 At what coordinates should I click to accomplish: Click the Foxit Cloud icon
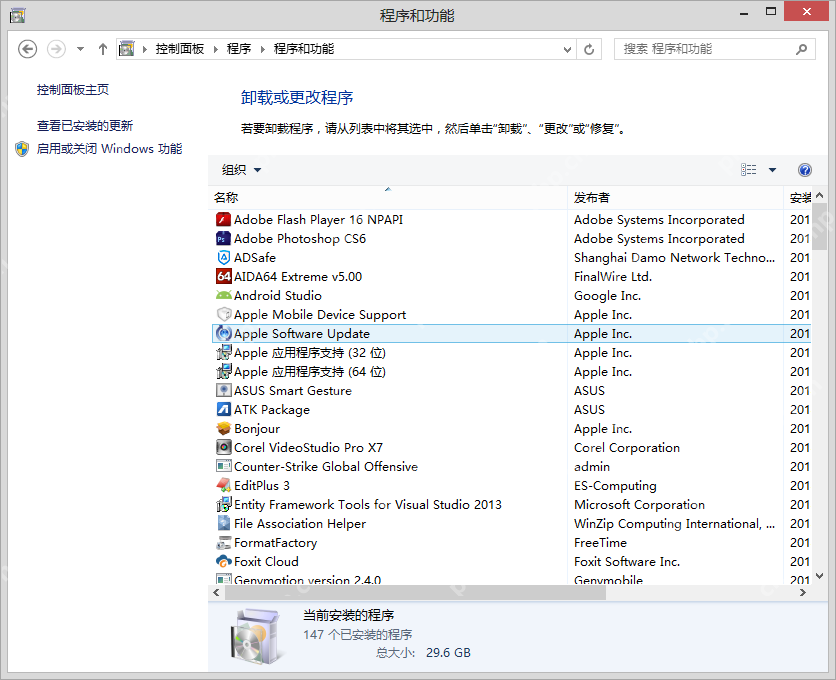[x=224, y=561]
